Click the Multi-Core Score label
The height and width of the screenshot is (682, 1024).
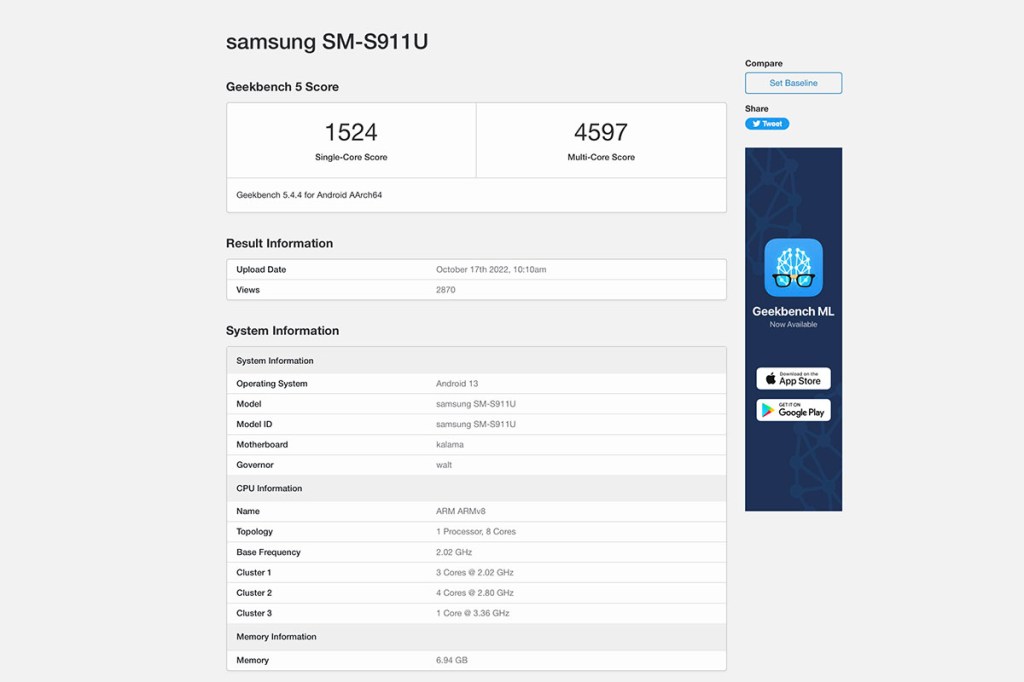(601, 157)
